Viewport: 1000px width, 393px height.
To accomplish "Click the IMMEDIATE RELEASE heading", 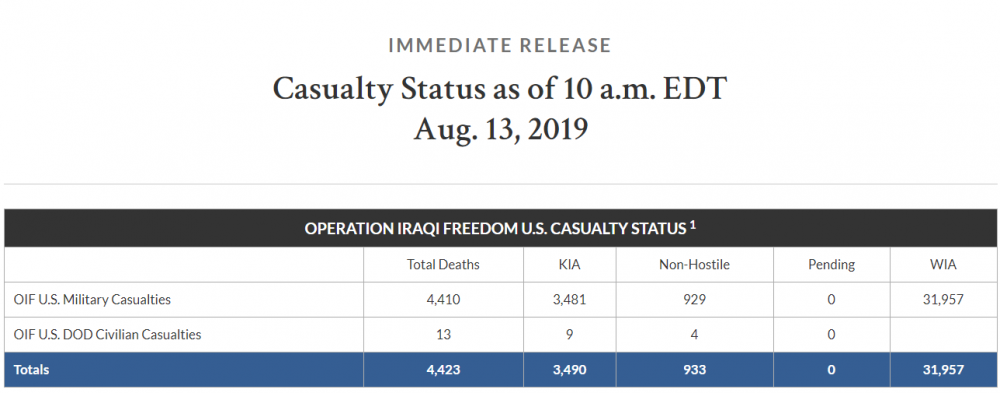I will point(499,45).
